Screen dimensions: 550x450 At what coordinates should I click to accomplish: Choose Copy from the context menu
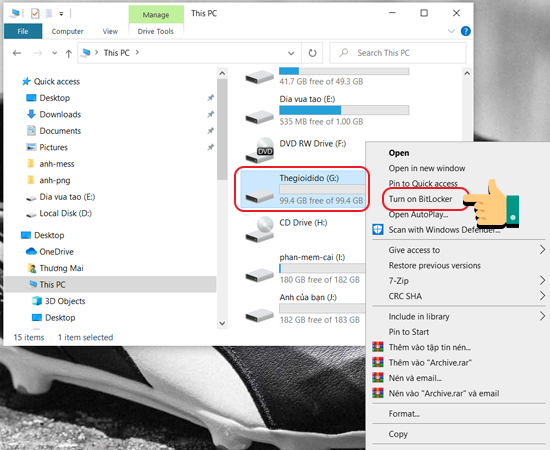click(x=398, y=434)
